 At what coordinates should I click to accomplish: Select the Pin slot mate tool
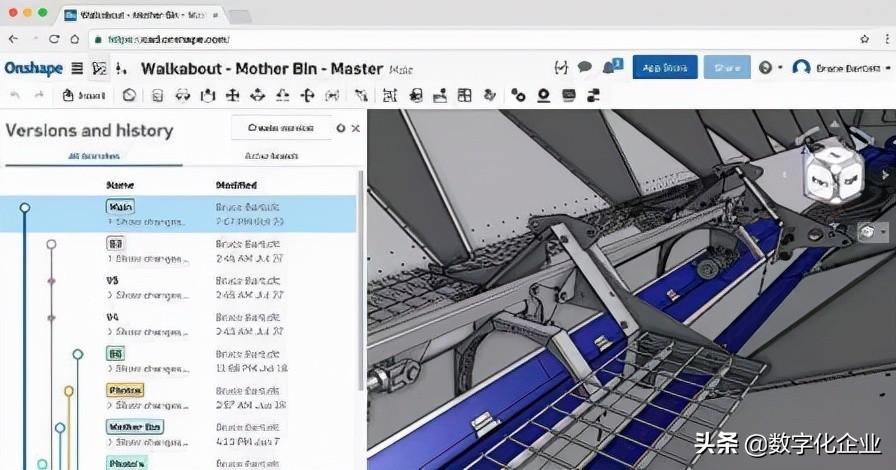(x=282, y=95)
